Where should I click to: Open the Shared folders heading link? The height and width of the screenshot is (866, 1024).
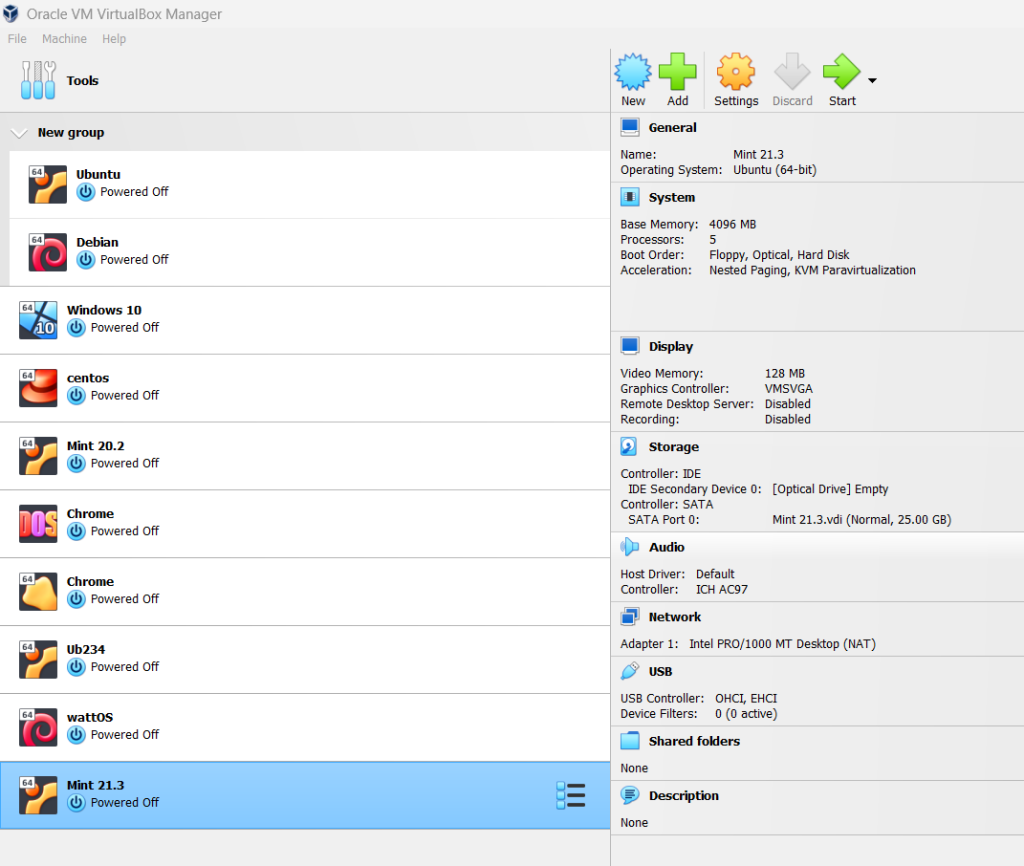click(694, 741)
